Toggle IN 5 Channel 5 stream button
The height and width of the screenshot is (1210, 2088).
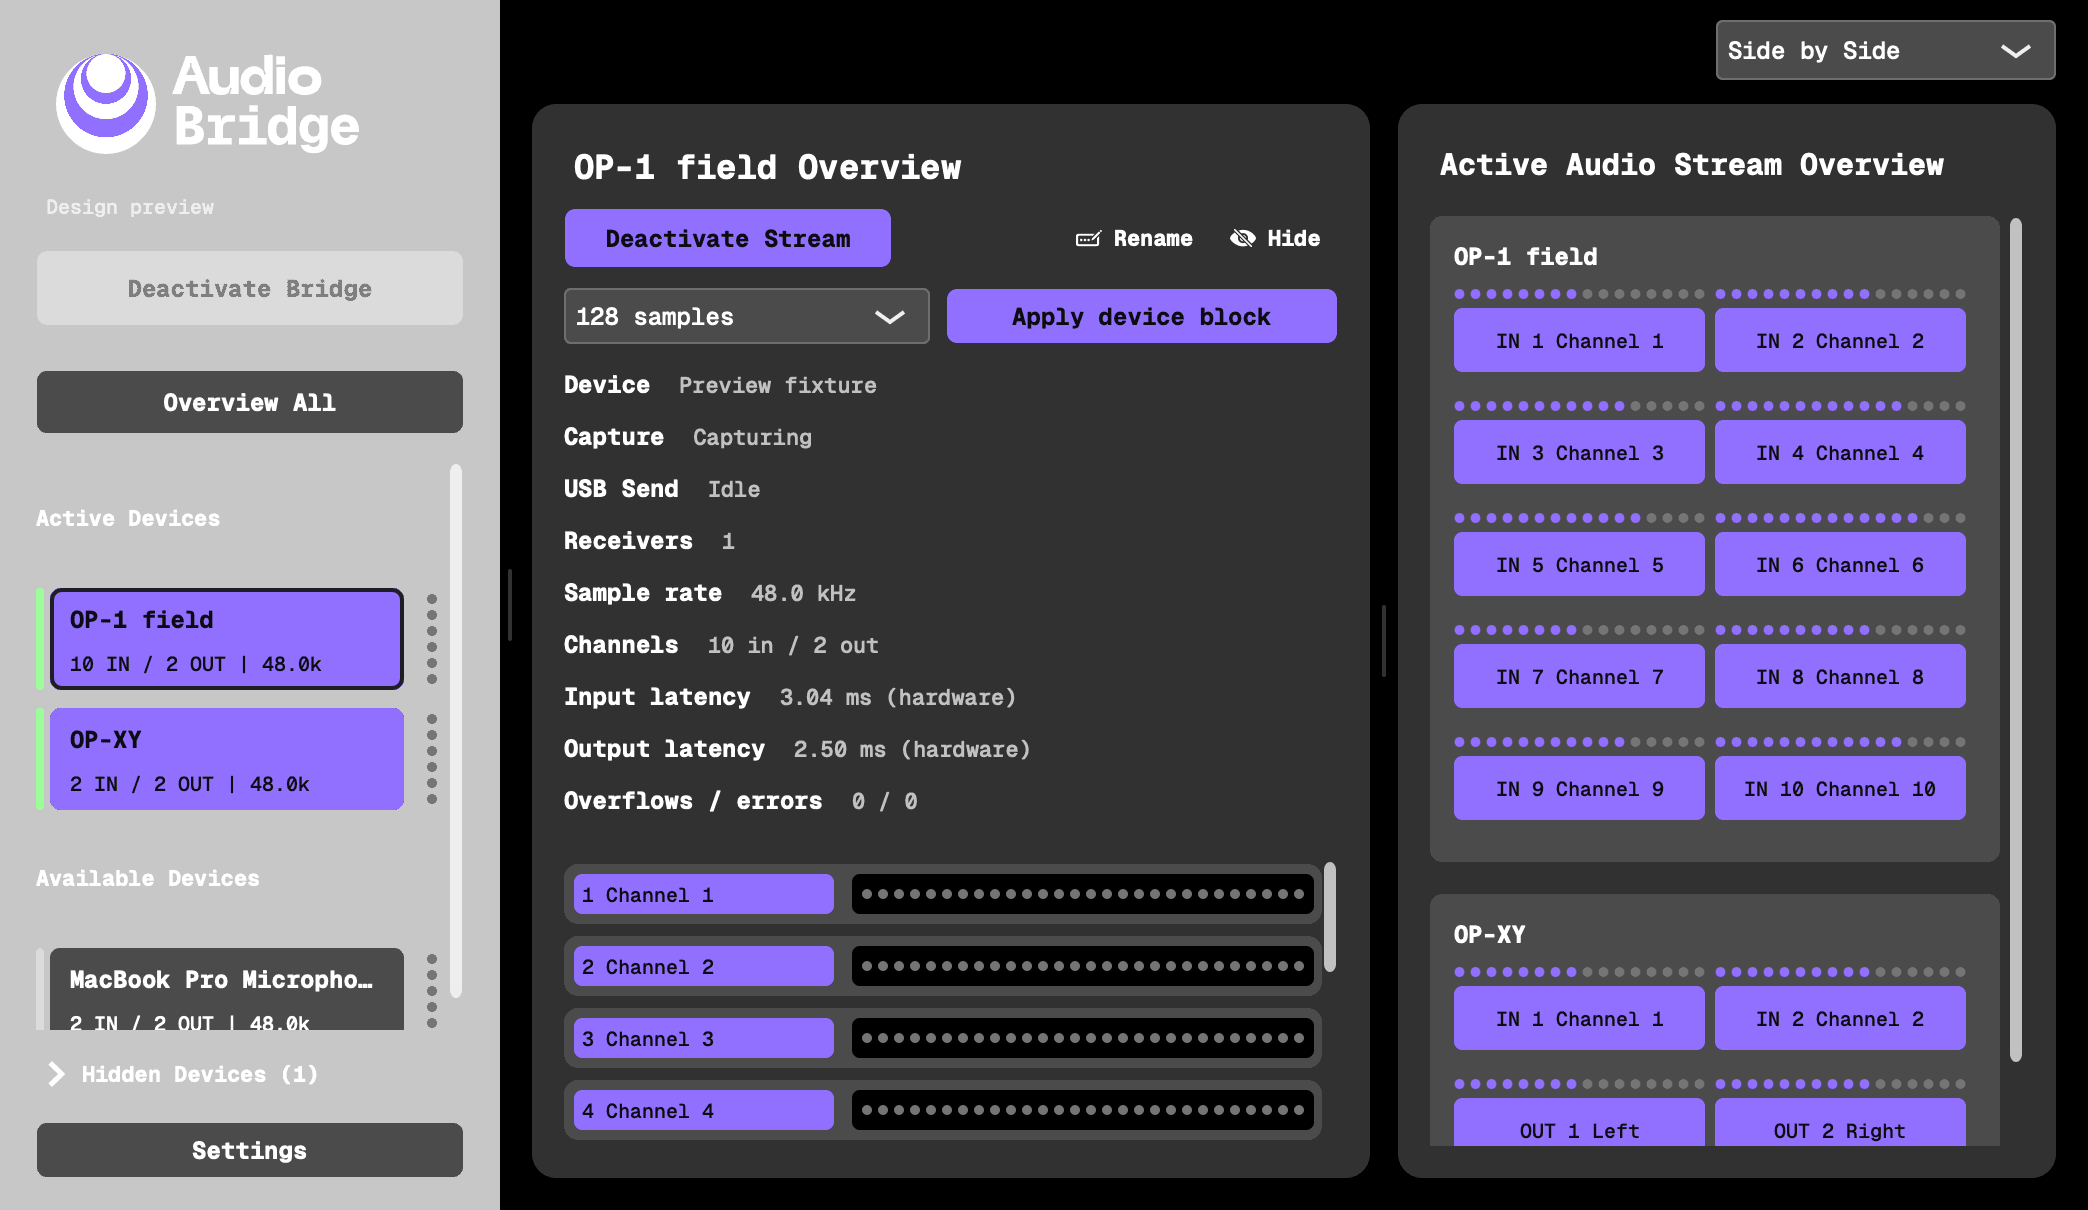tap(1579, 565)
